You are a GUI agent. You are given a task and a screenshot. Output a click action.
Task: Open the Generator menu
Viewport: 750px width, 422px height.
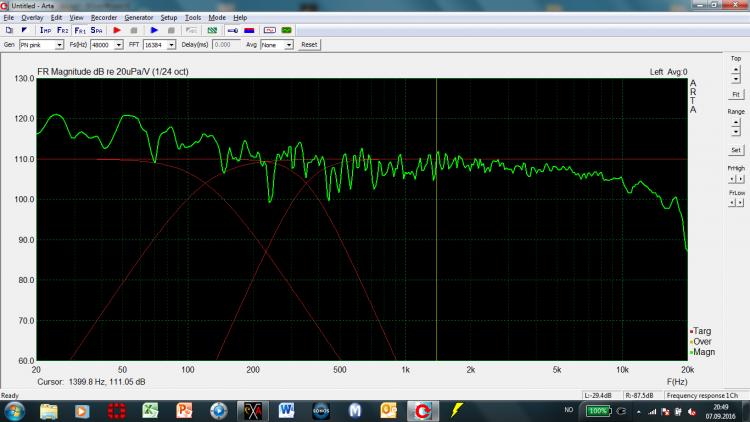pos(138,18)
